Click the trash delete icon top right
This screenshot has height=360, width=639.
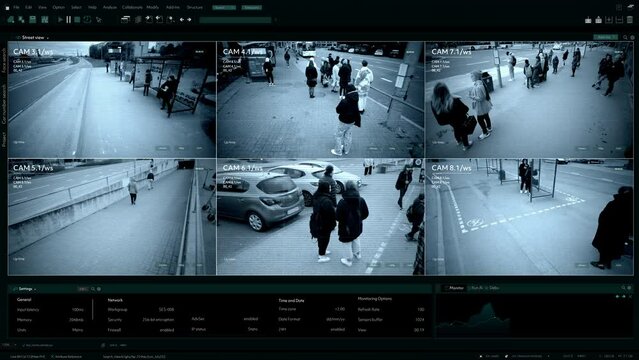pyautogui.click(x=630, y=20)
